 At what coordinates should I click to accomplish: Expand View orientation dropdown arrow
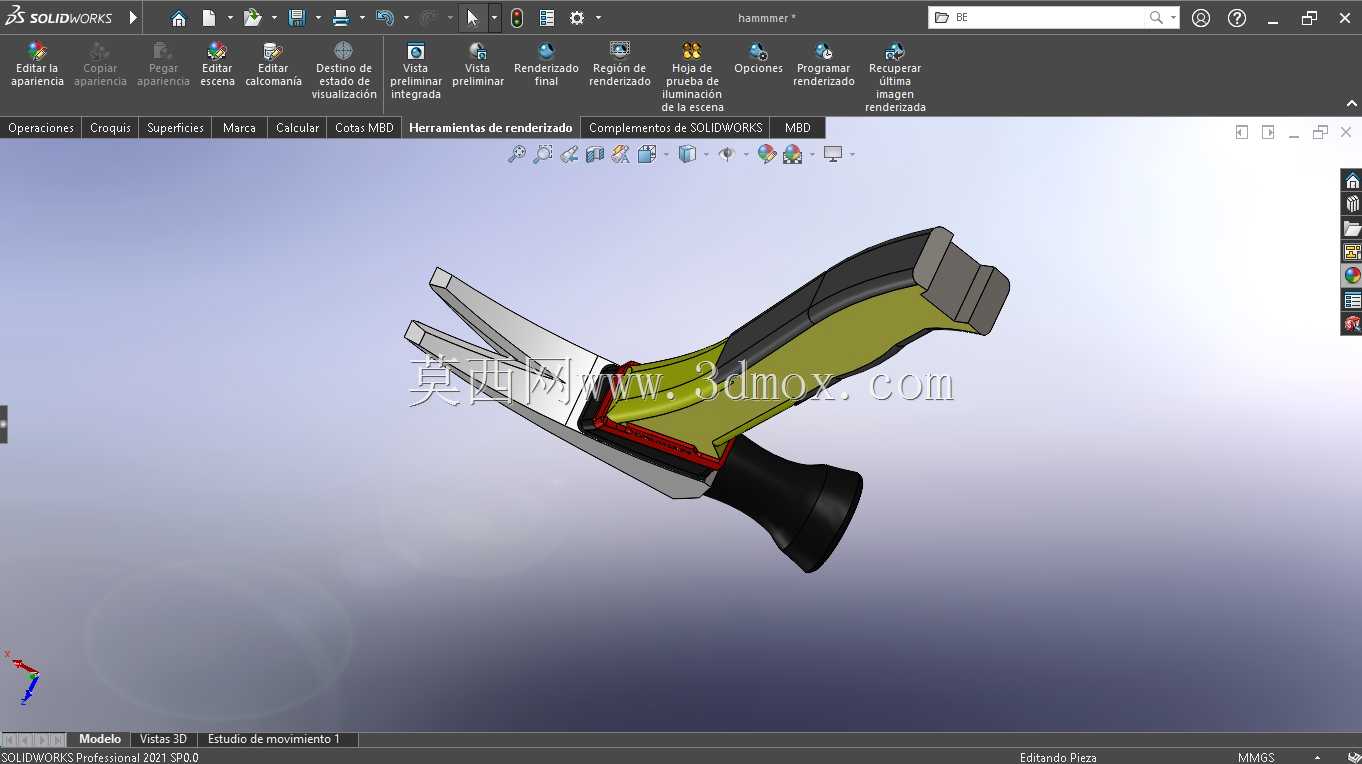coord(665,154)
